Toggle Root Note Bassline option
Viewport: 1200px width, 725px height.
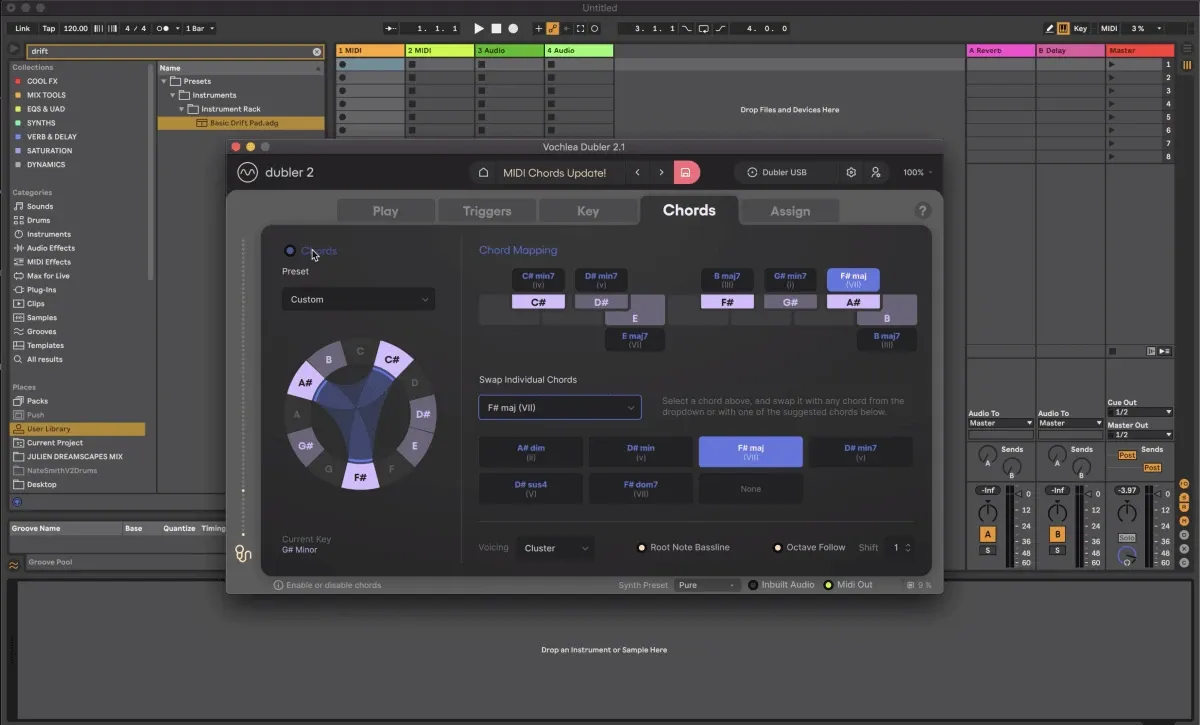(x=642, y=548)
